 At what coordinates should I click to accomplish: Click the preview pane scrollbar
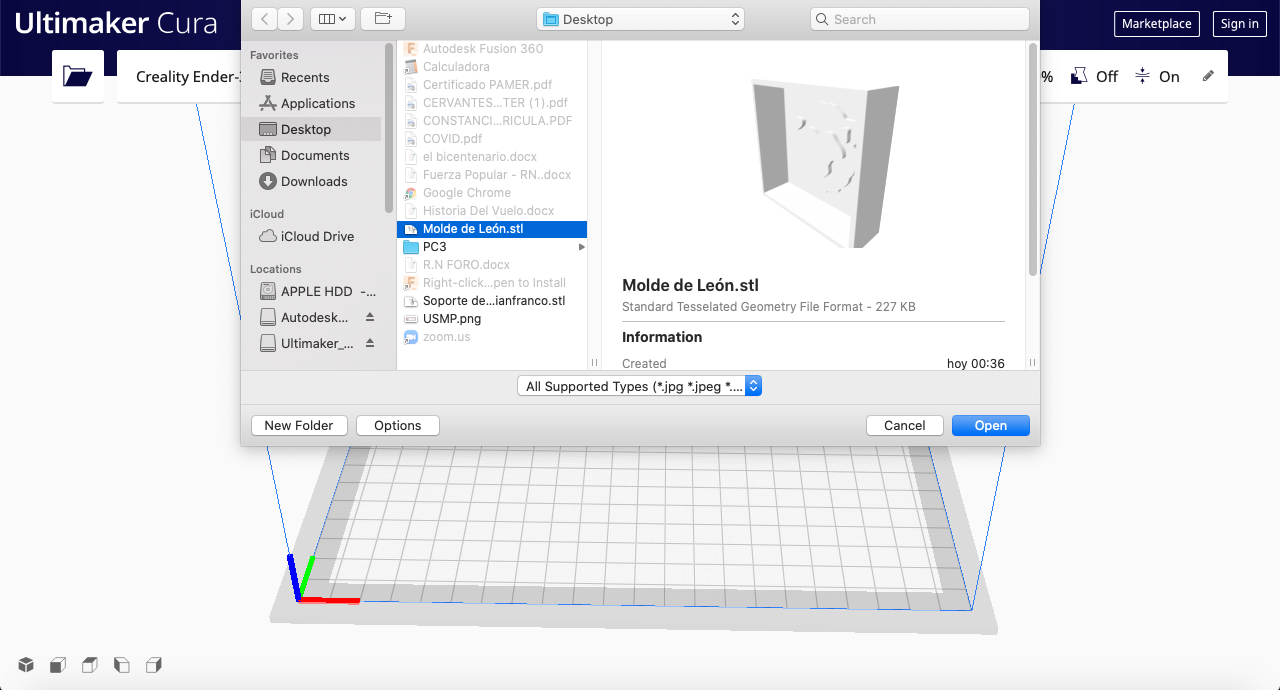(1033, 160)
